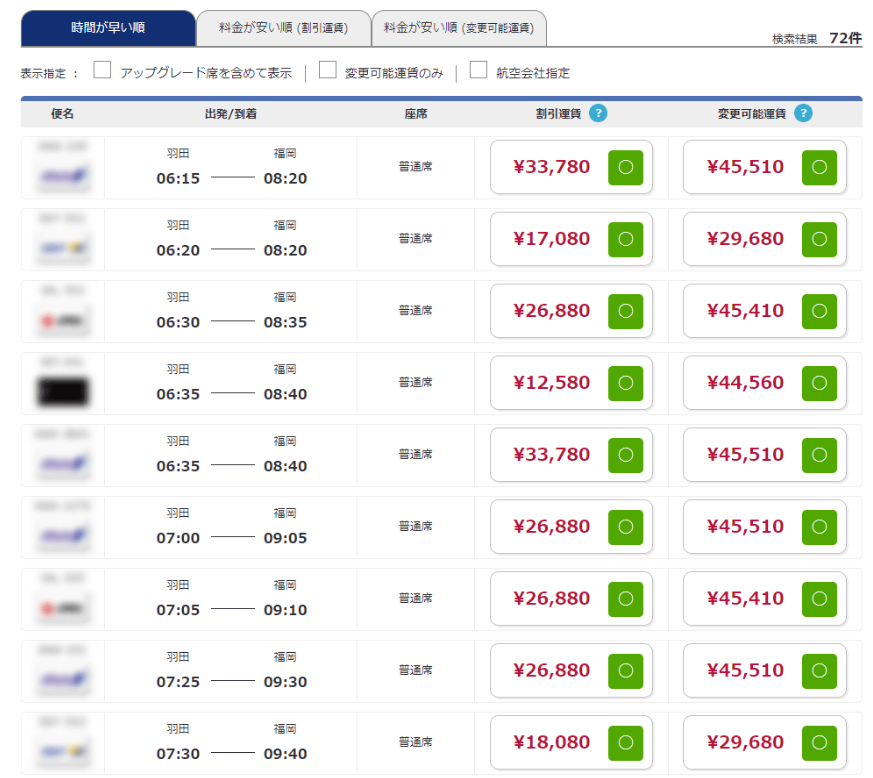873x778 pixels.
Task: Click ¥26,880 fare on the 07:25 flight
Action: 552,671
